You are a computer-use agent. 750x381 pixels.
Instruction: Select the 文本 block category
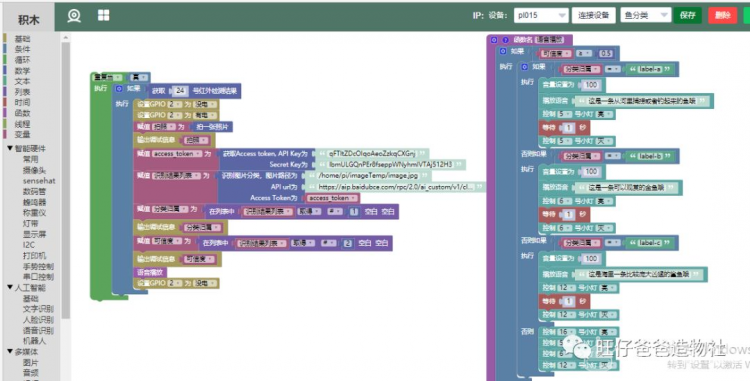pyautogui.click(x=22, y=81)
